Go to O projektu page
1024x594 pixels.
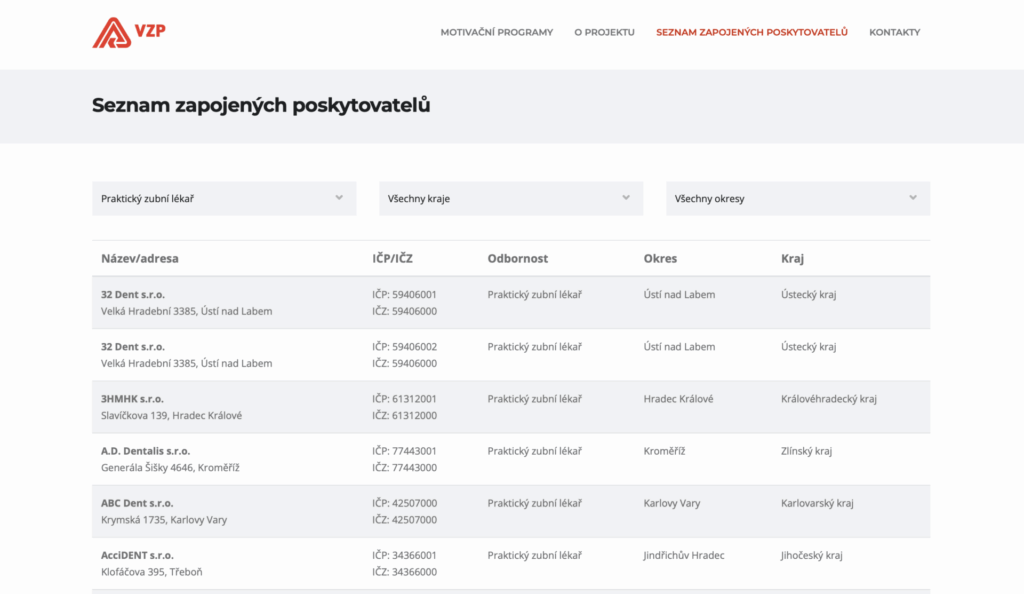604,32
